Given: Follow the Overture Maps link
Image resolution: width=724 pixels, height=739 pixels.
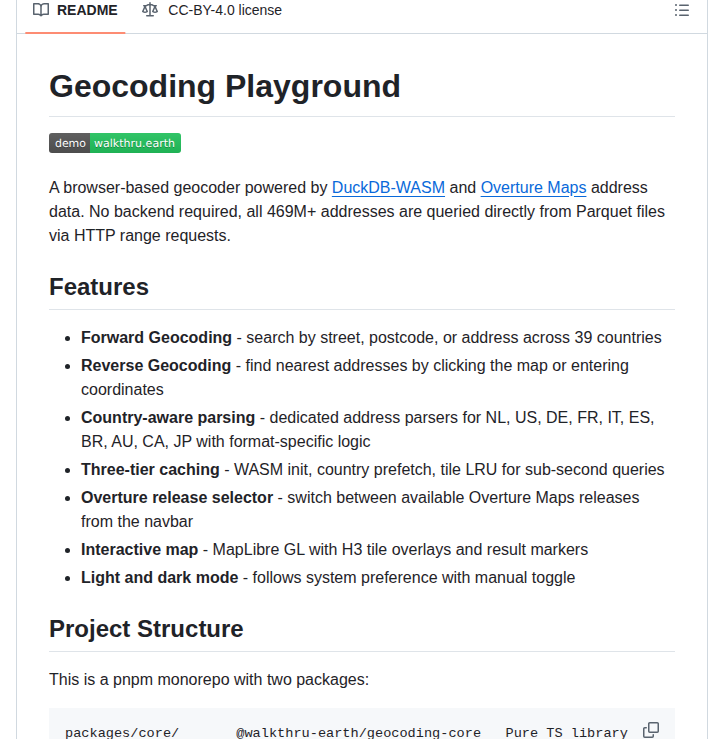Looking at the screenshot, I should (x=534, y=188).
